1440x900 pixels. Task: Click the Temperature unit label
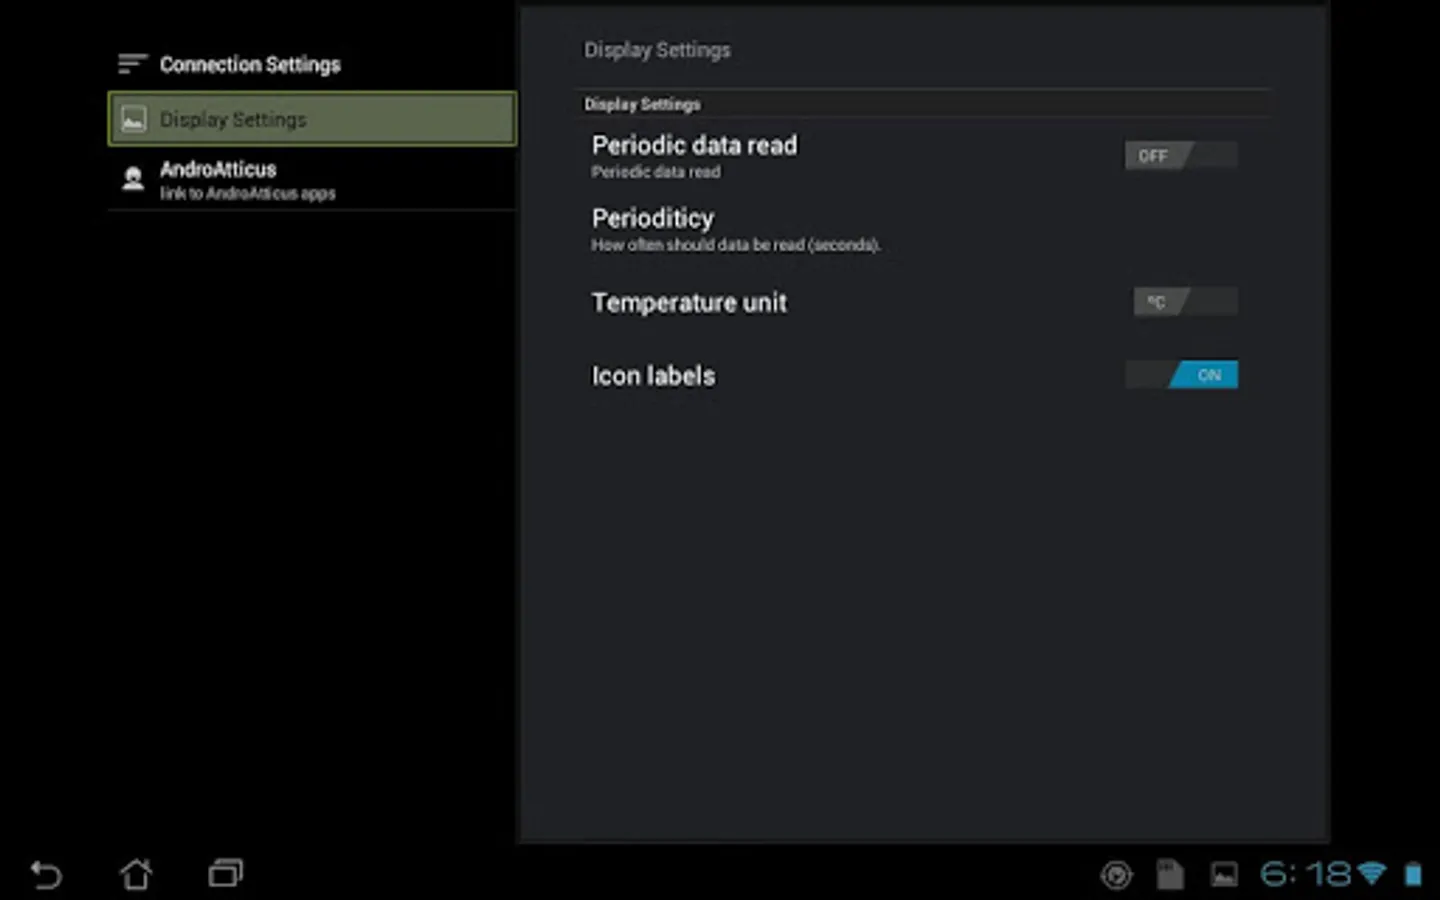tap(689, 302)
